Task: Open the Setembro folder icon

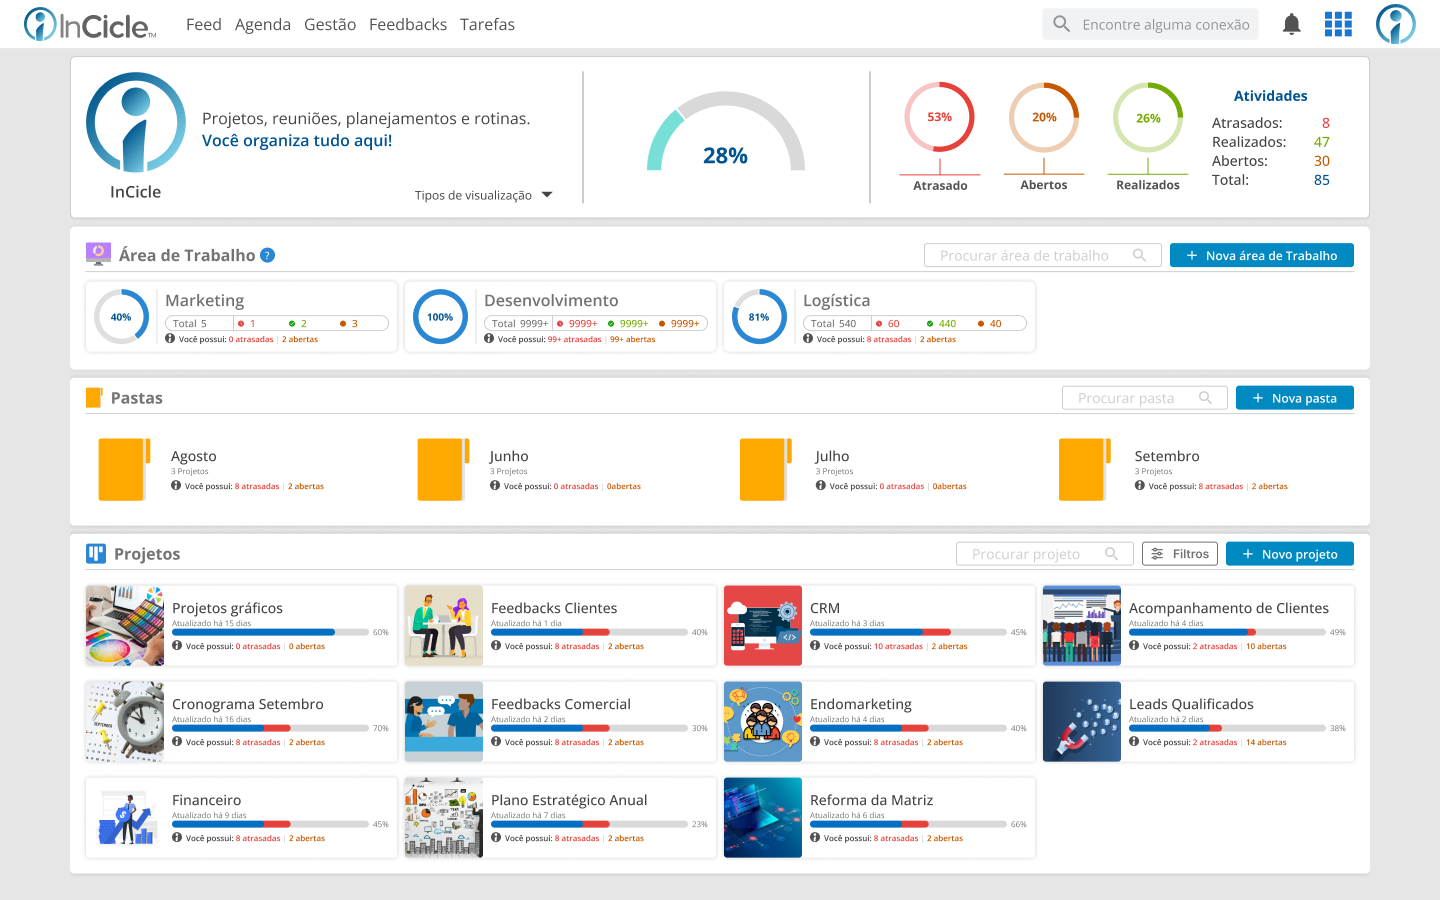Action: pyautogui.click(x=1085, y=469)
